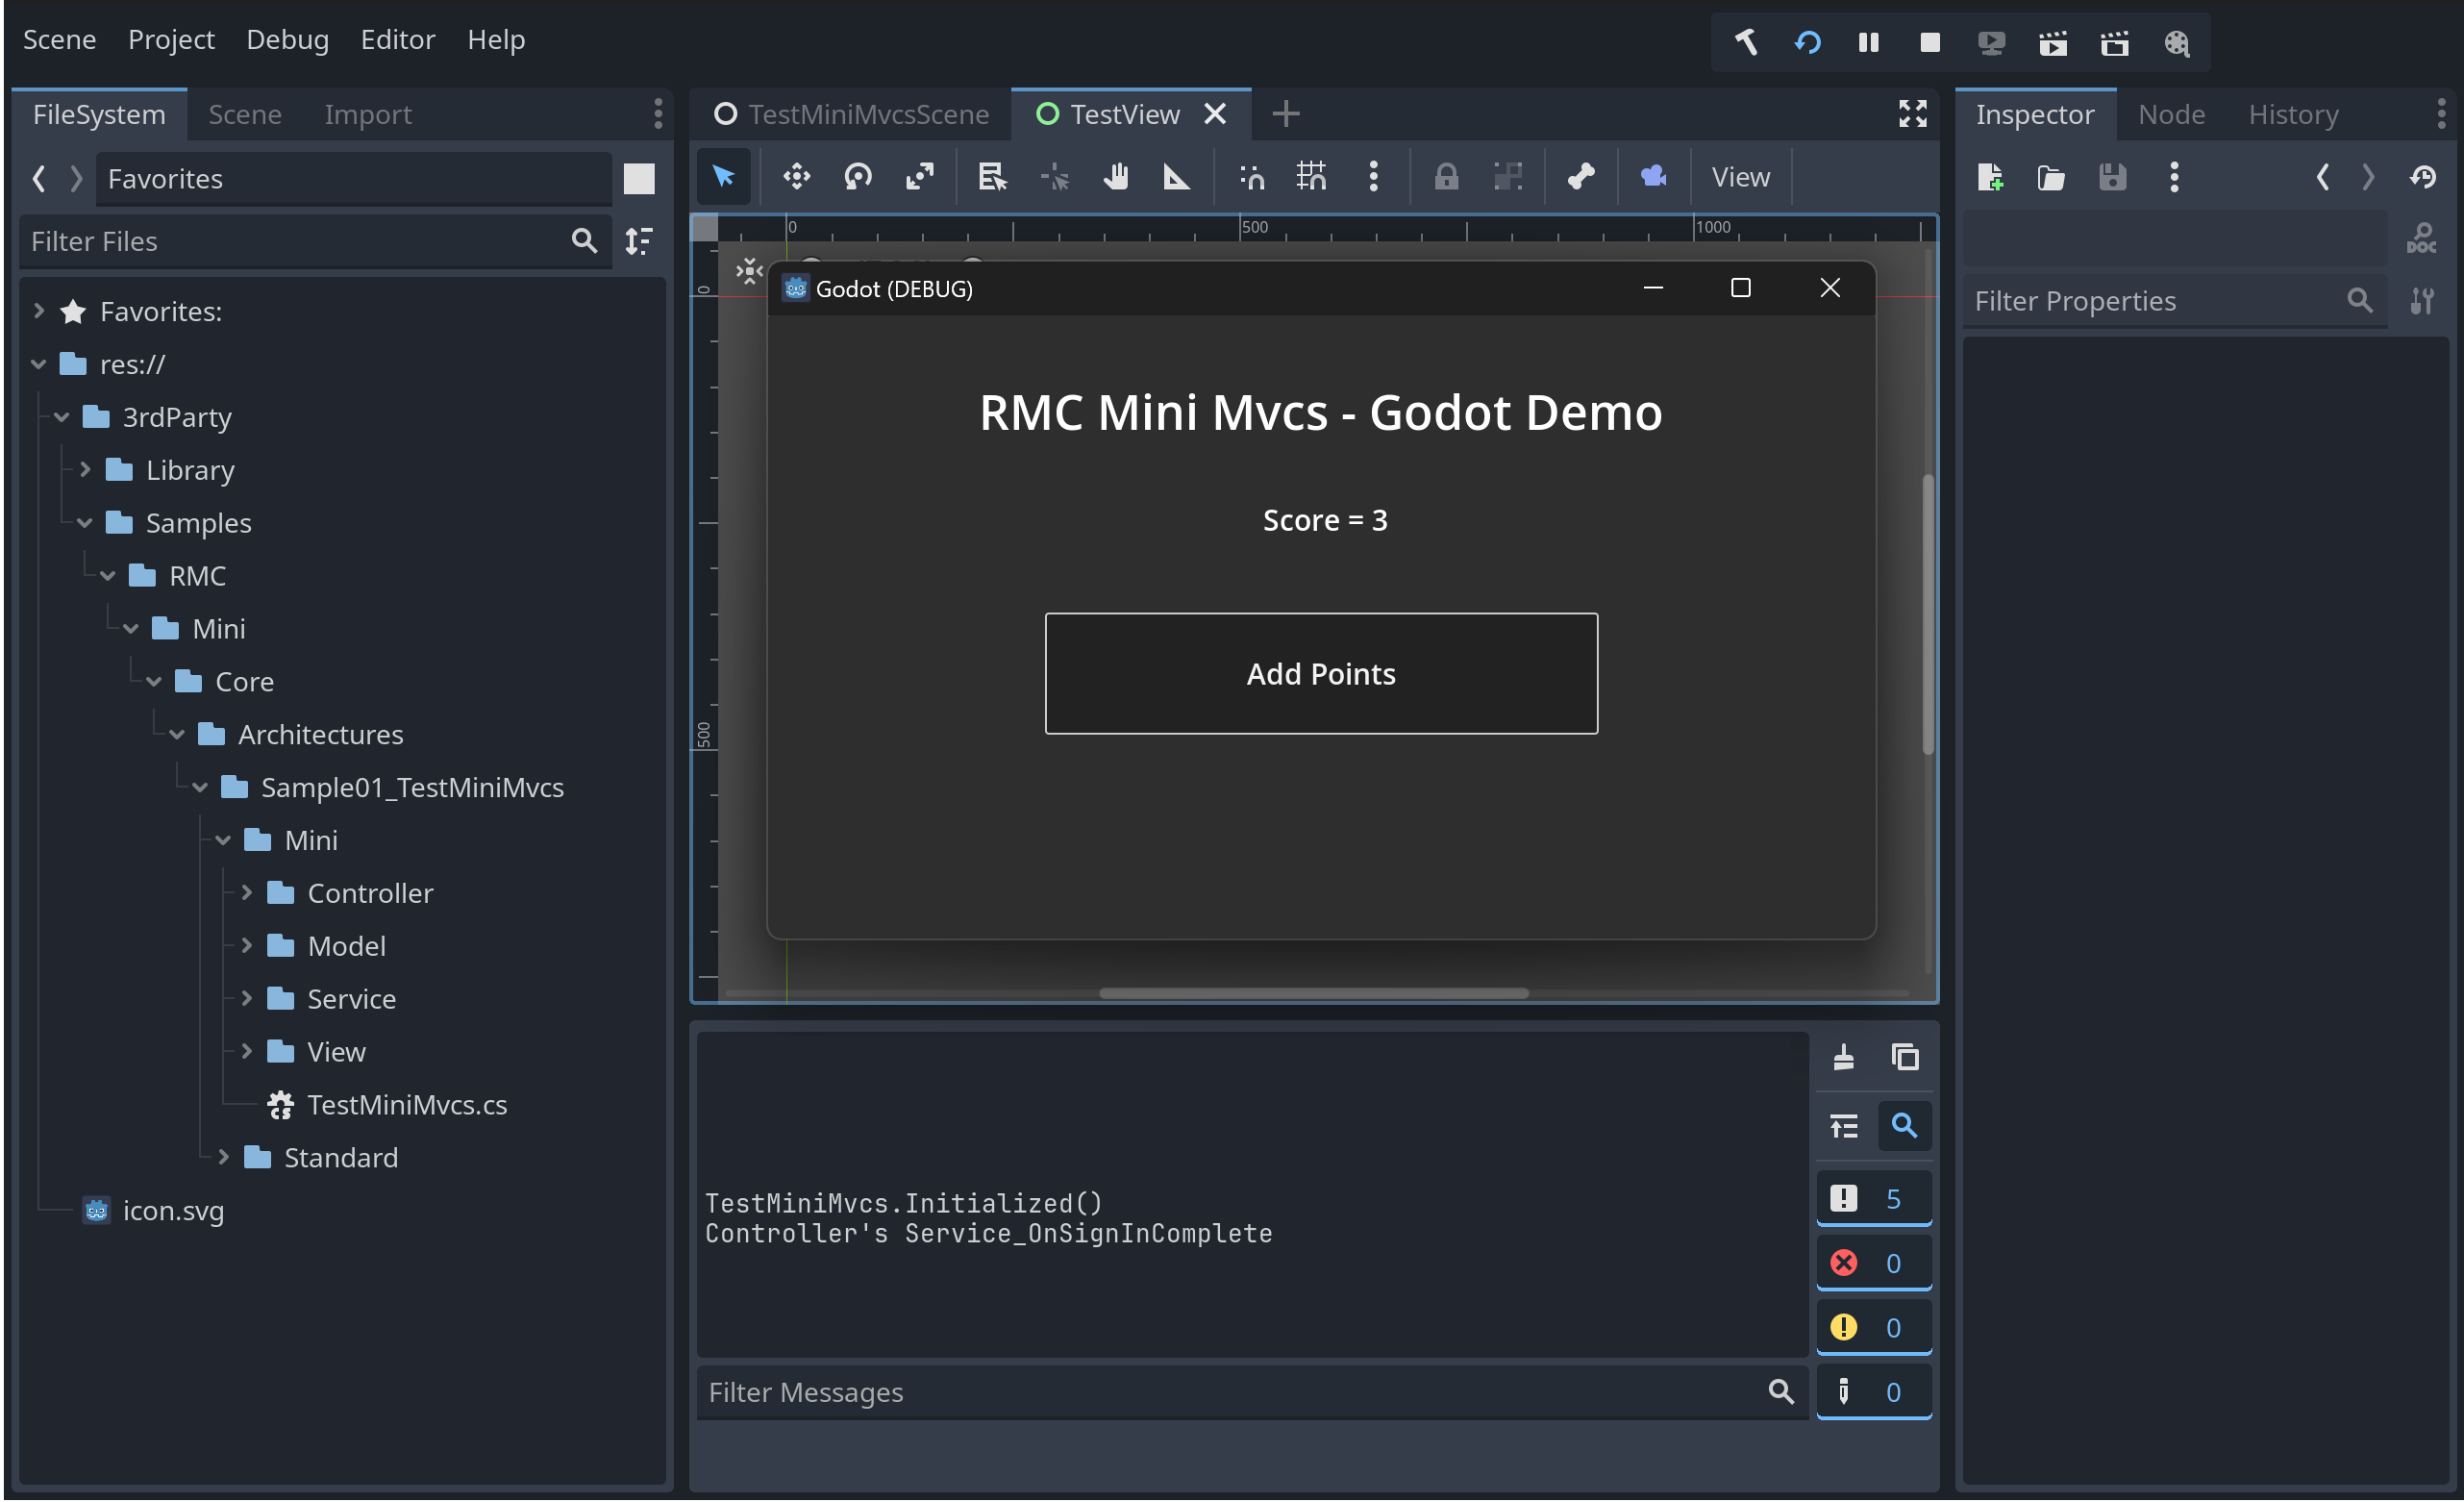
Task: Copy the output log selection
Action: [1905, 1057]
